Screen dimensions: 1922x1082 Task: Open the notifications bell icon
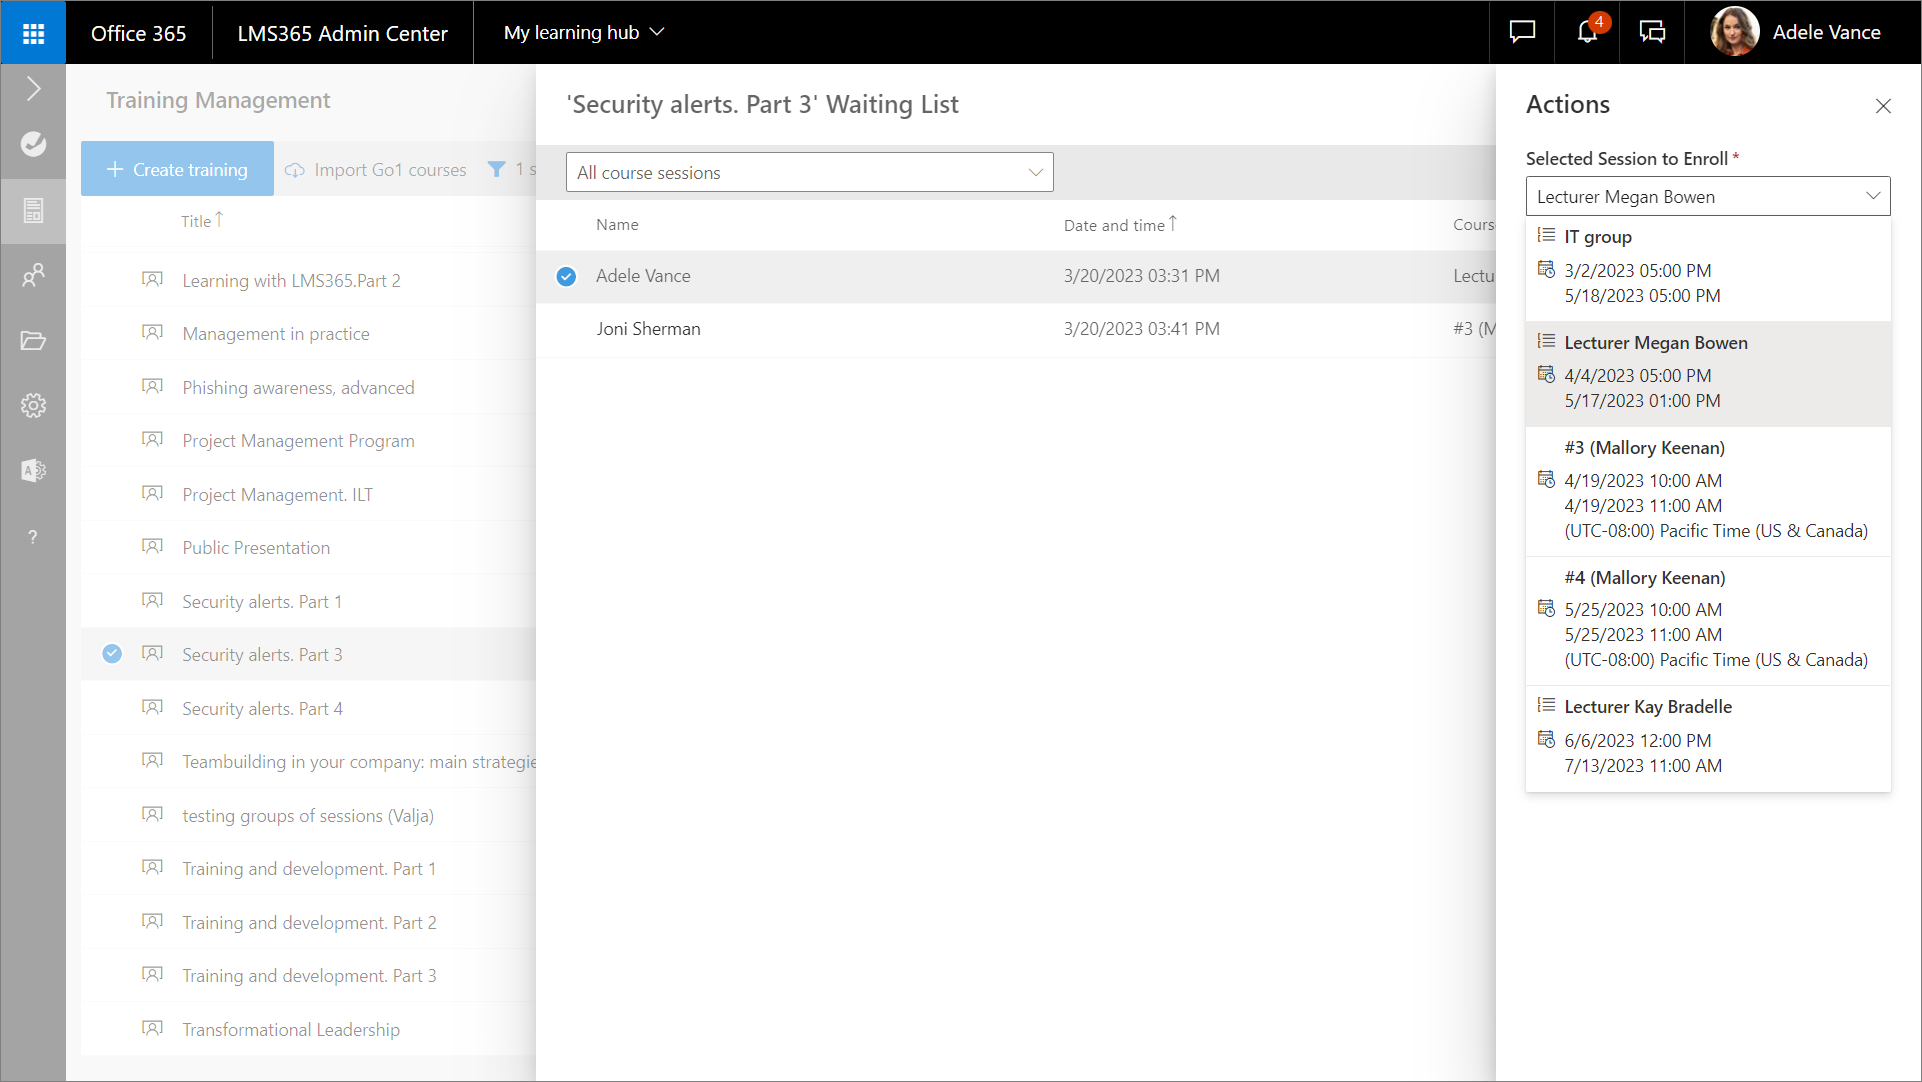[x=1587, y=32]
